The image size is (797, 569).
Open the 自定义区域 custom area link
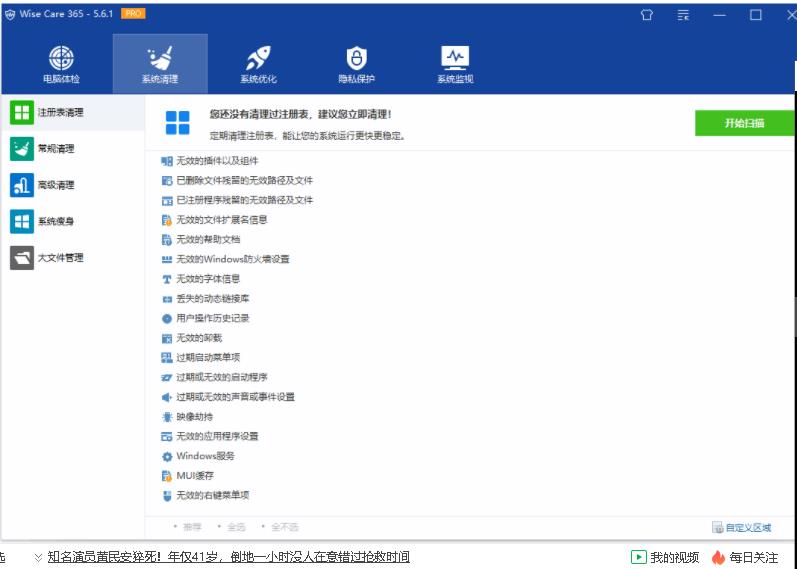tap(742, 528)
